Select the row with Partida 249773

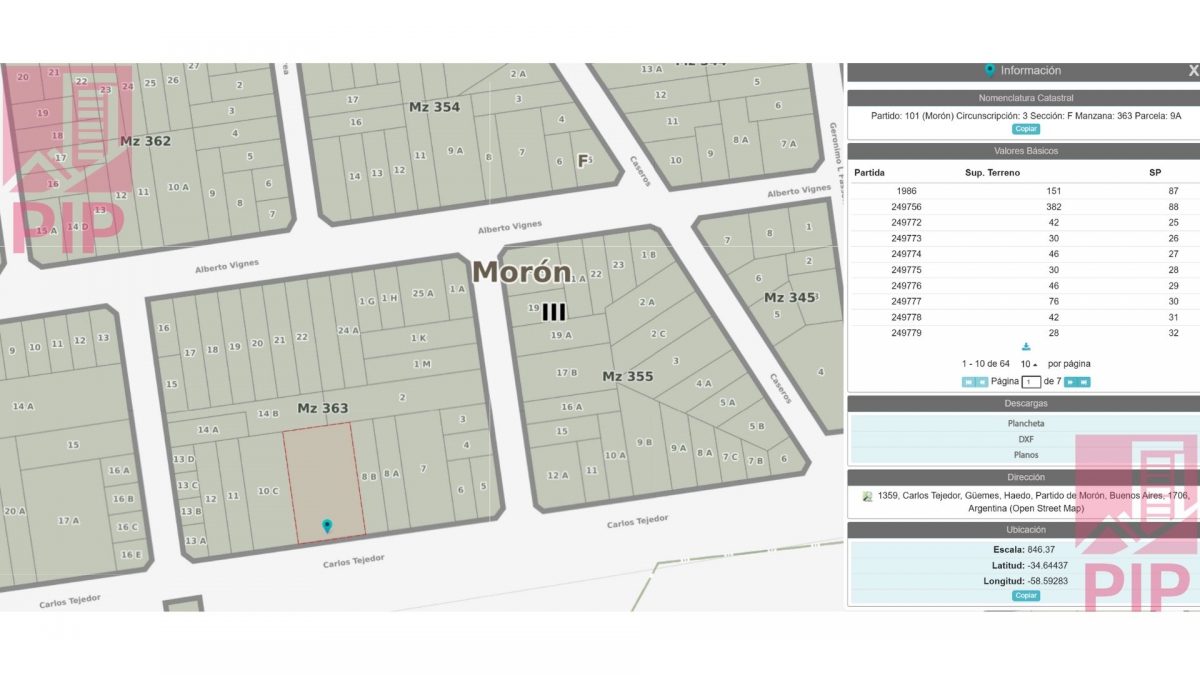coord(1024,238)
